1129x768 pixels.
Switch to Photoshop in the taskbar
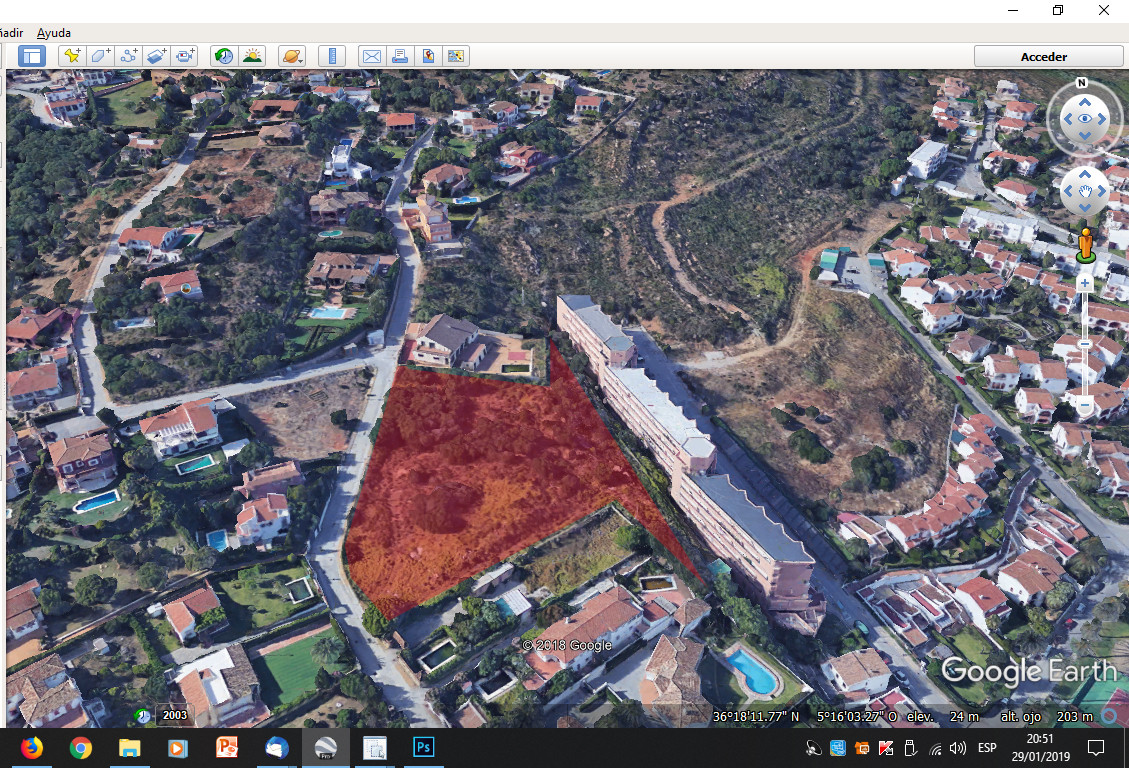[423, 748]
